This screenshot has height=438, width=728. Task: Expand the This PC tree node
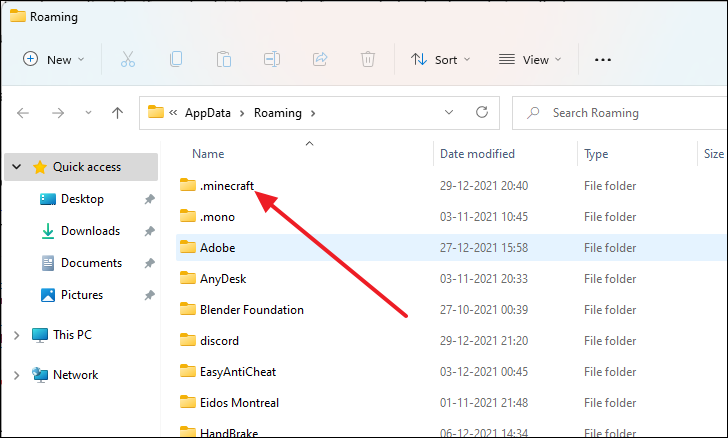pyautogui.click(x=17, y=335)
